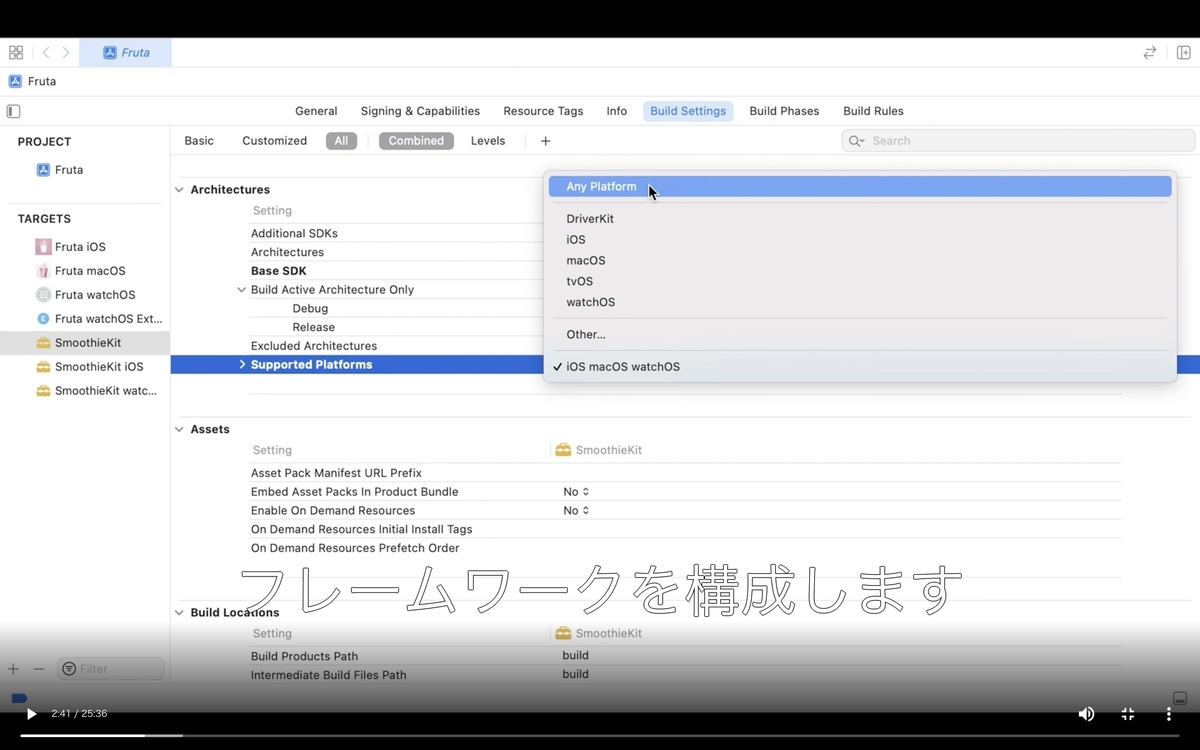
Task: Open the Info tab
Action: pos(617,111)
